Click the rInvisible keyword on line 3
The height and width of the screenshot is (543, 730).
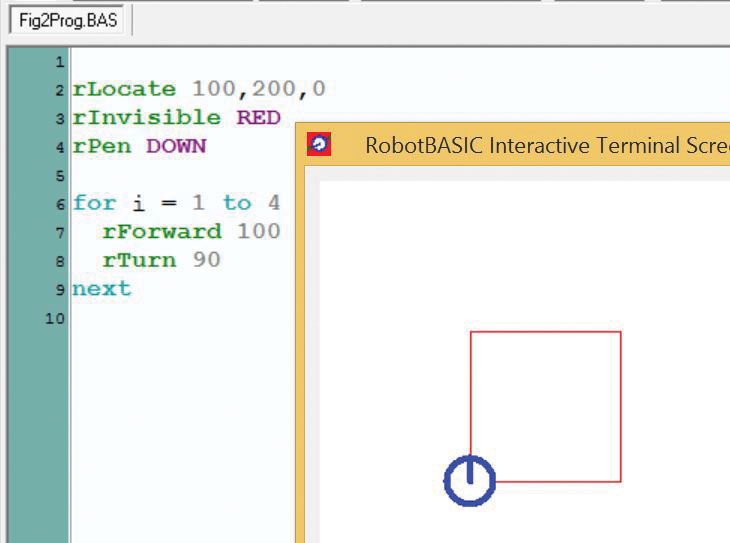coord(147,117)
